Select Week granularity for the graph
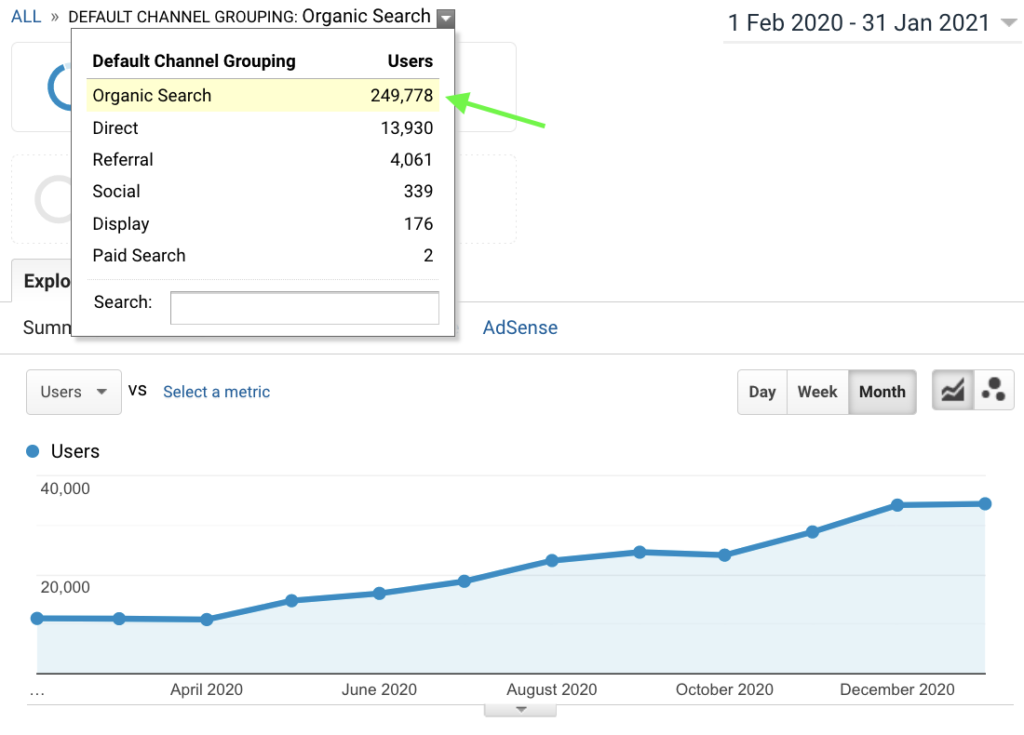Screen dimensions: 1024x735 (x=817, y=392)
